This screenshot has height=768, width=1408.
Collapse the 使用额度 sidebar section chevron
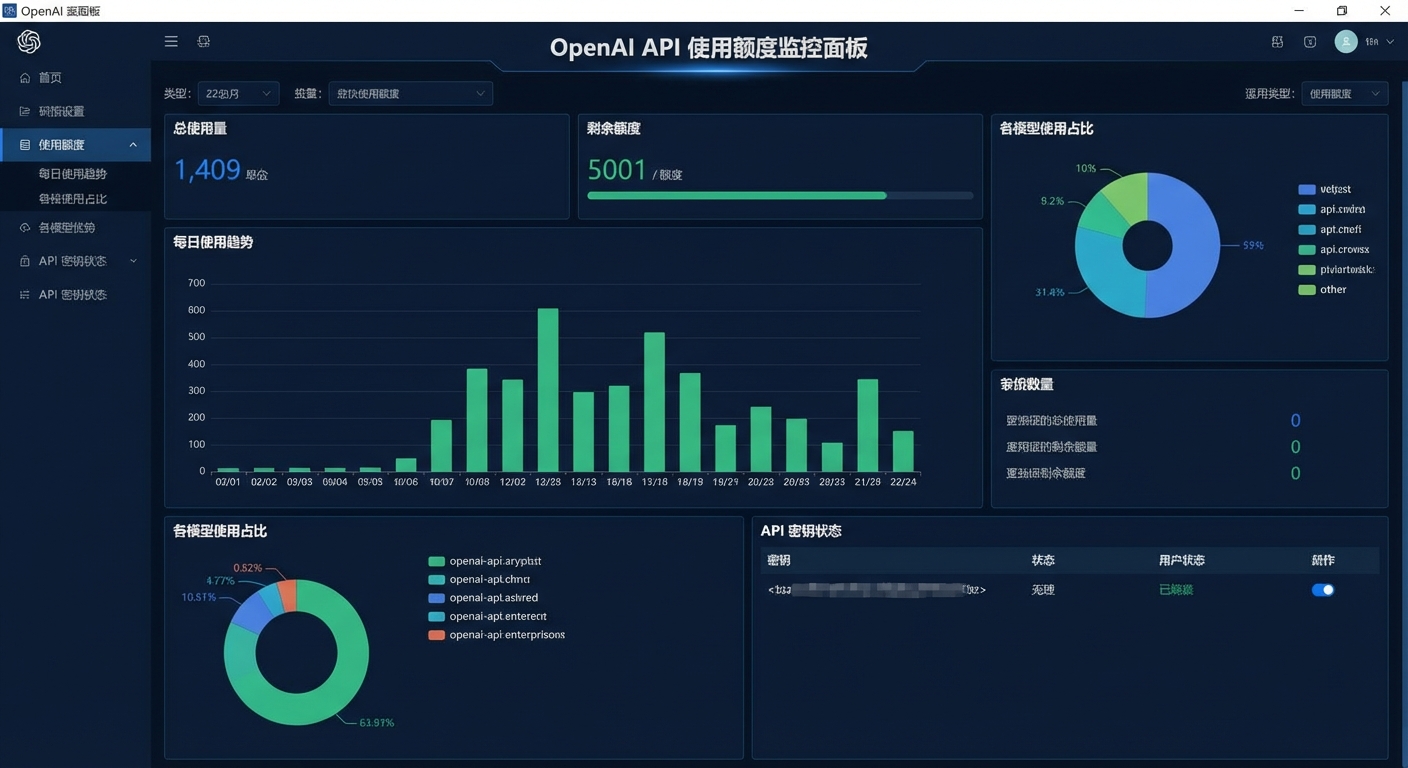(133, 145)
